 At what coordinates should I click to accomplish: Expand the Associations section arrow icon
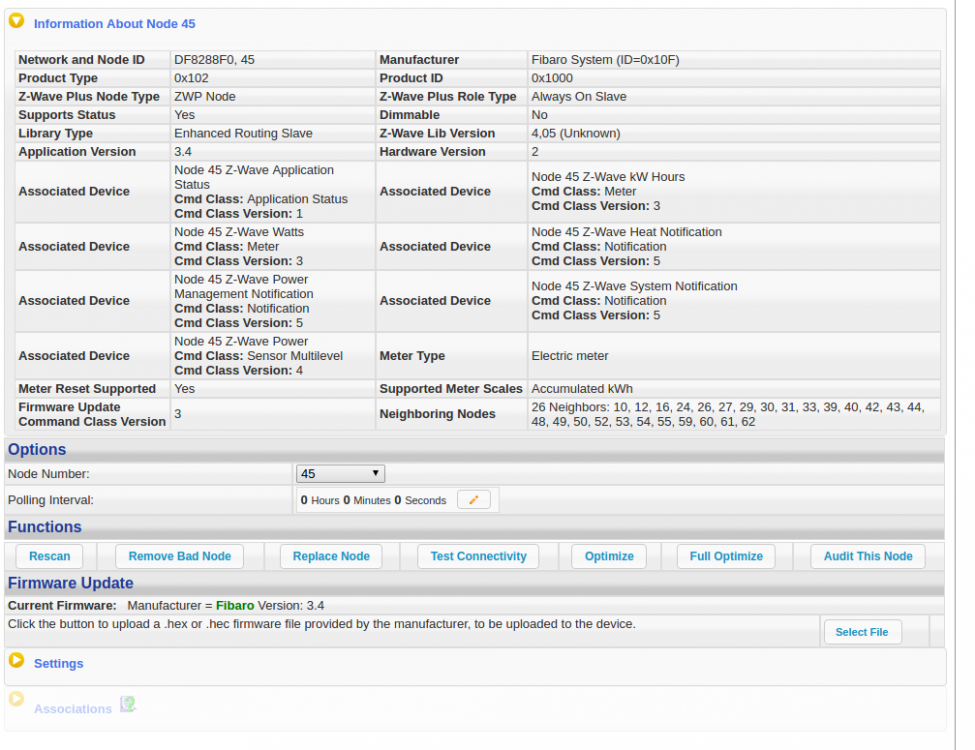click(x=16, y=700)
